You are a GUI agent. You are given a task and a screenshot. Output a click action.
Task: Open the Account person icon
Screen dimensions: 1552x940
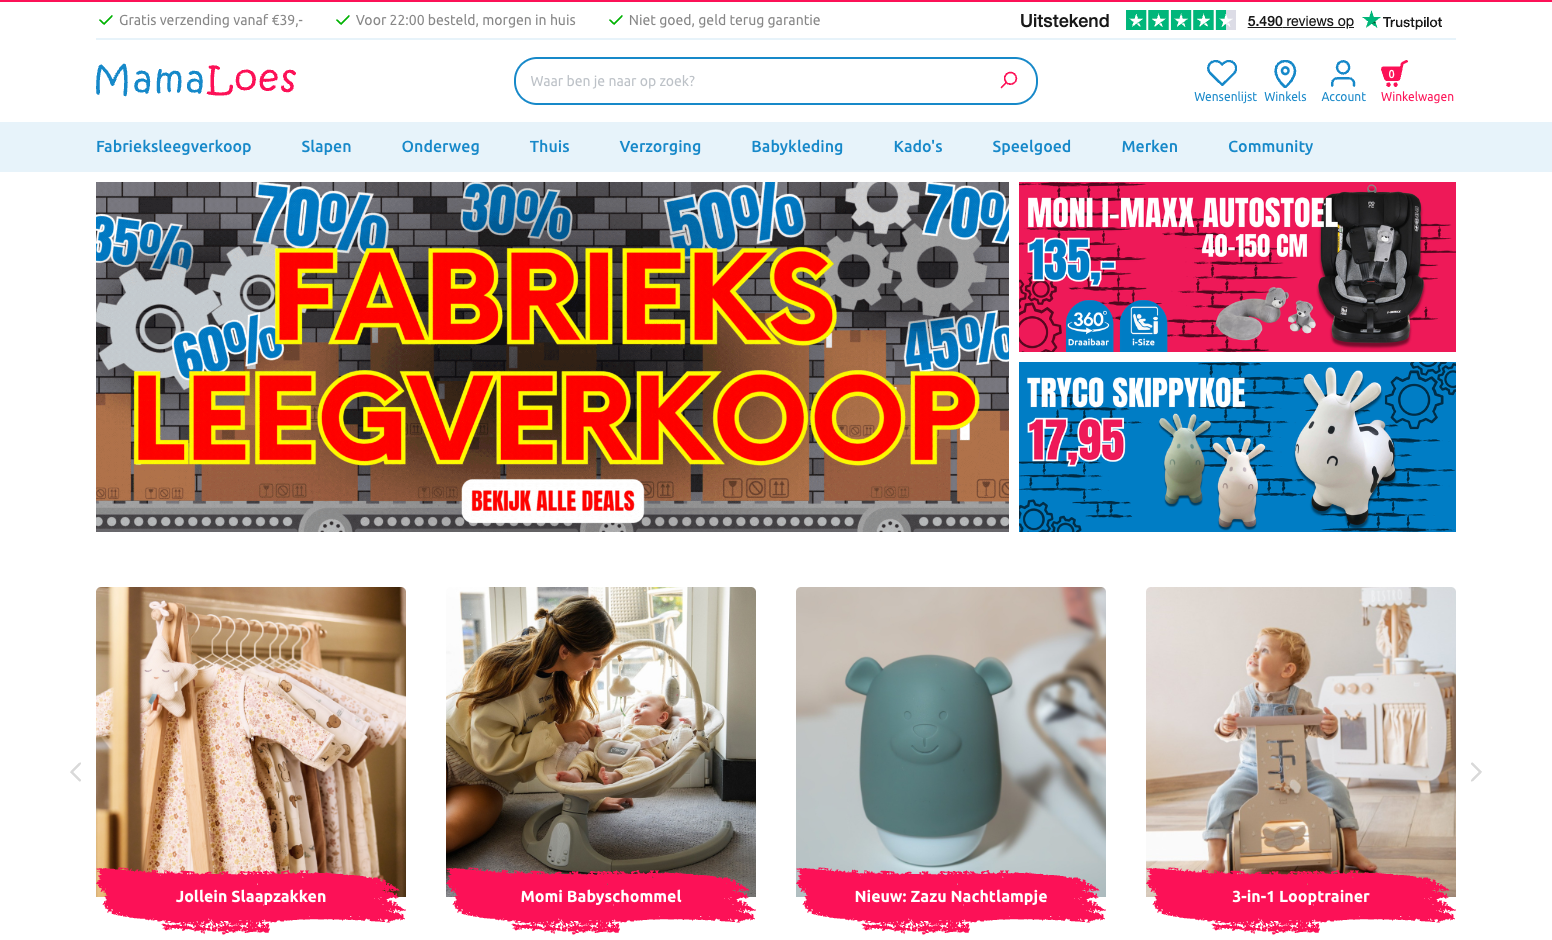[x=1343, y=73]
